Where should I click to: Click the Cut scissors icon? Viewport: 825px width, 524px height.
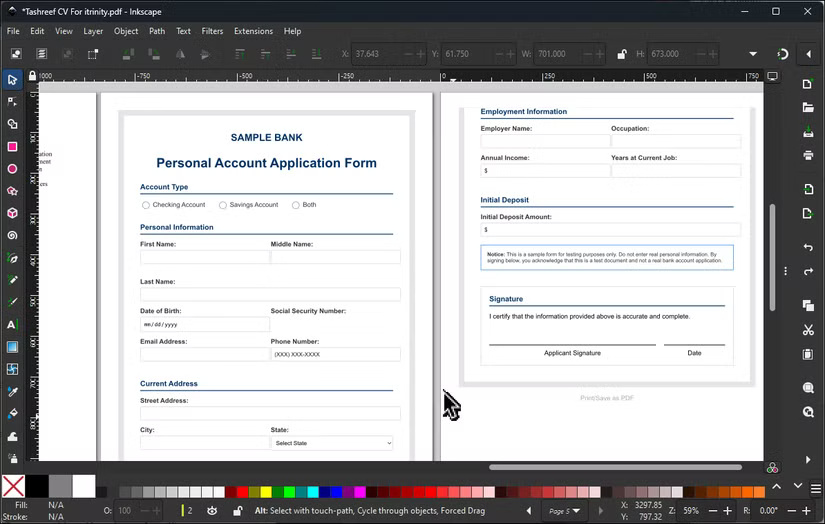pyautogui.click(x=808, y=330)
